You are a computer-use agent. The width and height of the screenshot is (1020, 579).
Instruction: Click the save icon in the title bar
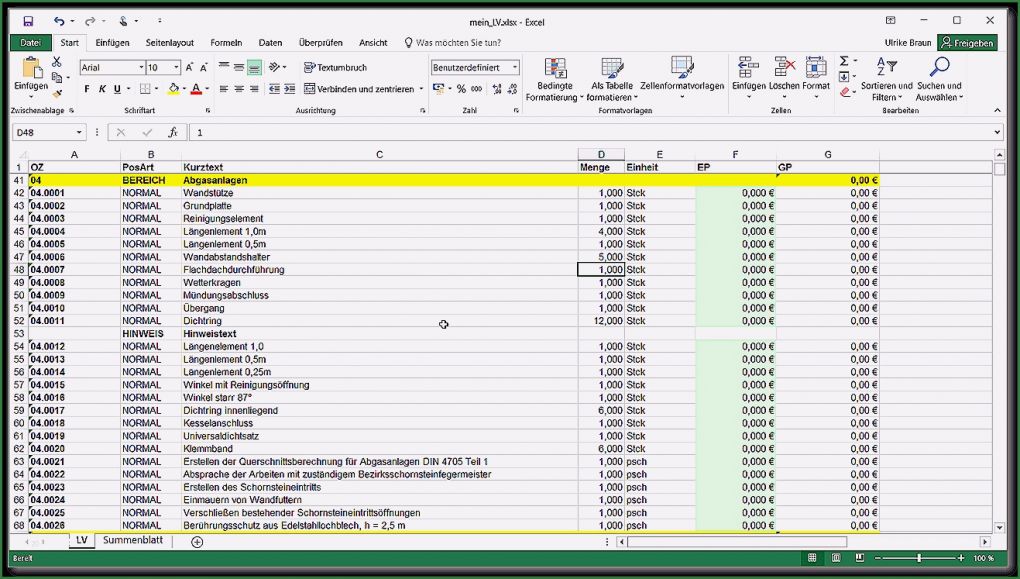point(28,20)
